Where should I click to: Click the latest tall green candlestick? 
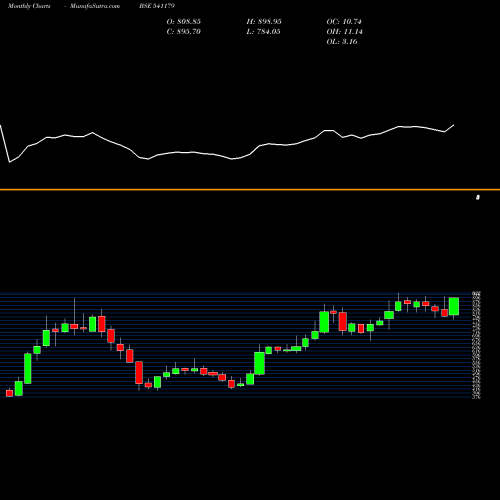pyautogui.click(x=454, y=306)
